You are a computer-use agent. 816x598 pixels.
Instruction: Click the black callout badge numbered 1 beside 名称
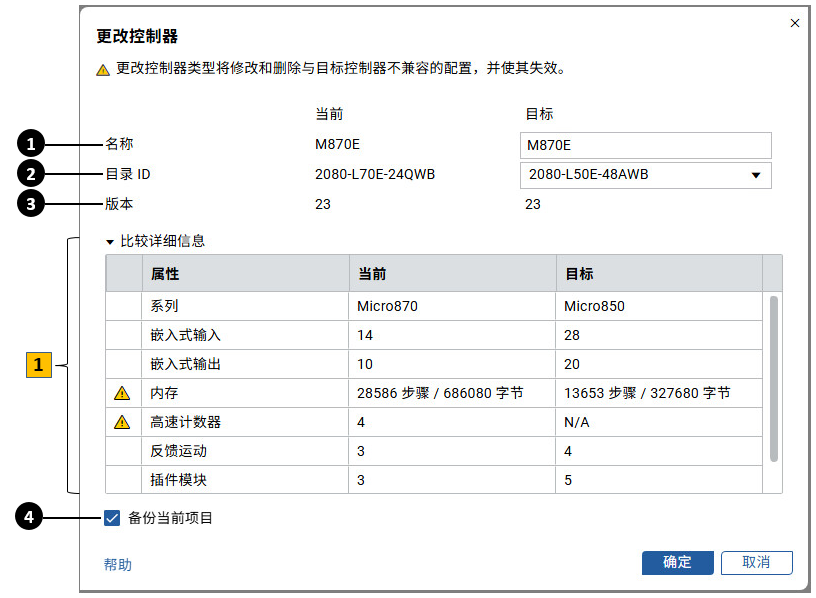[x=32, y=143]
